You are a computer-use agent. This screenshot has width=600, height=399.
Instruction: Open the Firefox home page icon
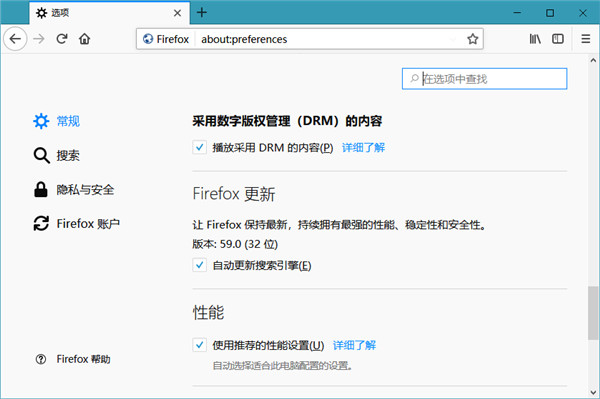click(x=85, y=39)
